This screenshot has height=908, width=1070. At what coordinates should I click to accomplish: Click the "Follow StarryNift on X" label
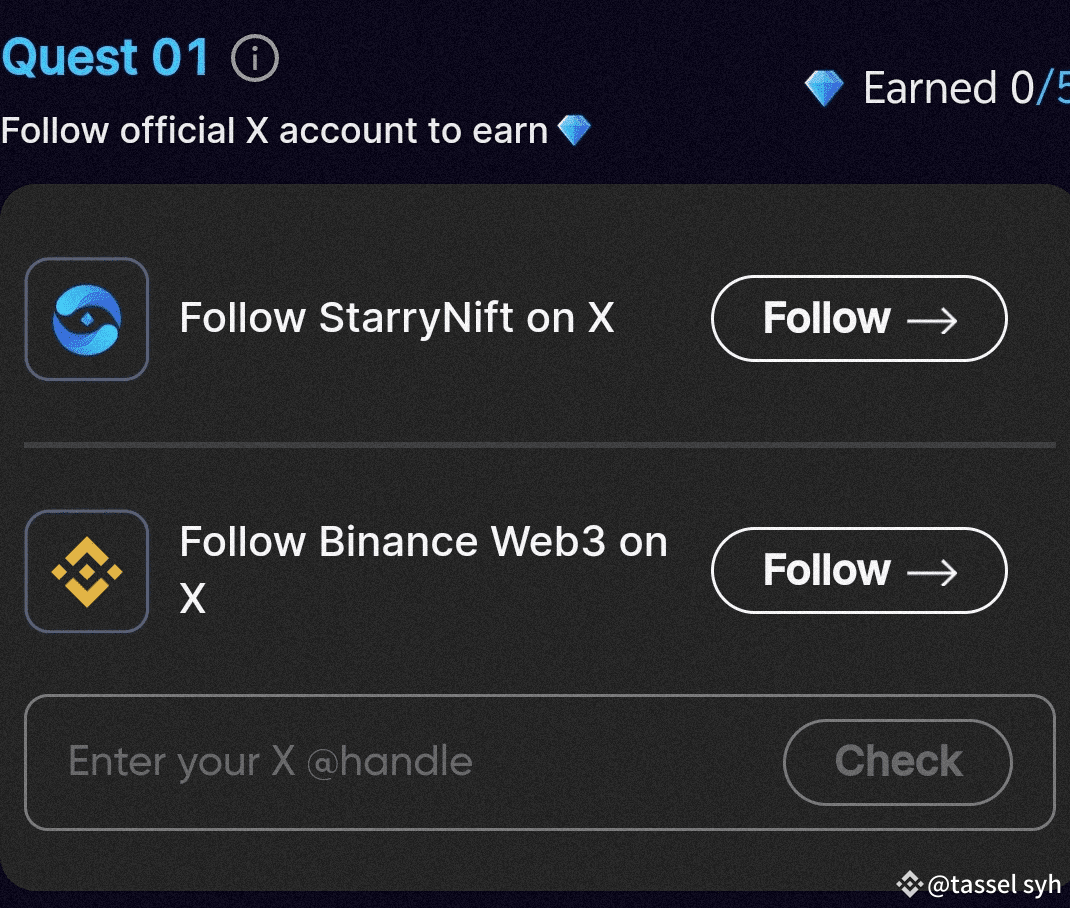pyautogui.click(x=396, y=318)
